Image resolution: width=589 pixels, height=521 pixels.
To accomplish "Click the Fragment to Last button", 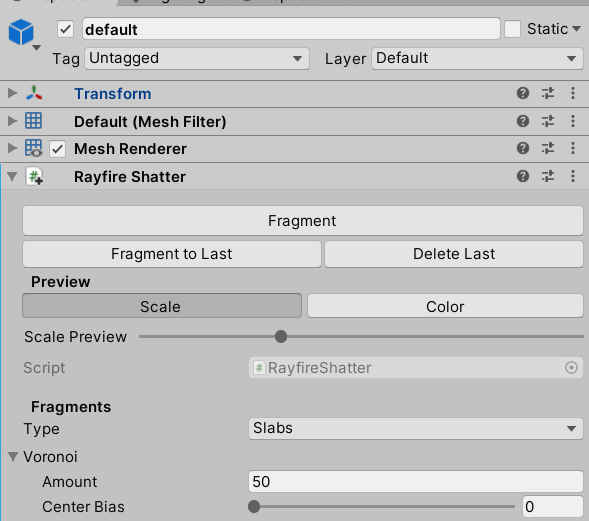I will [x=172, y=254].
